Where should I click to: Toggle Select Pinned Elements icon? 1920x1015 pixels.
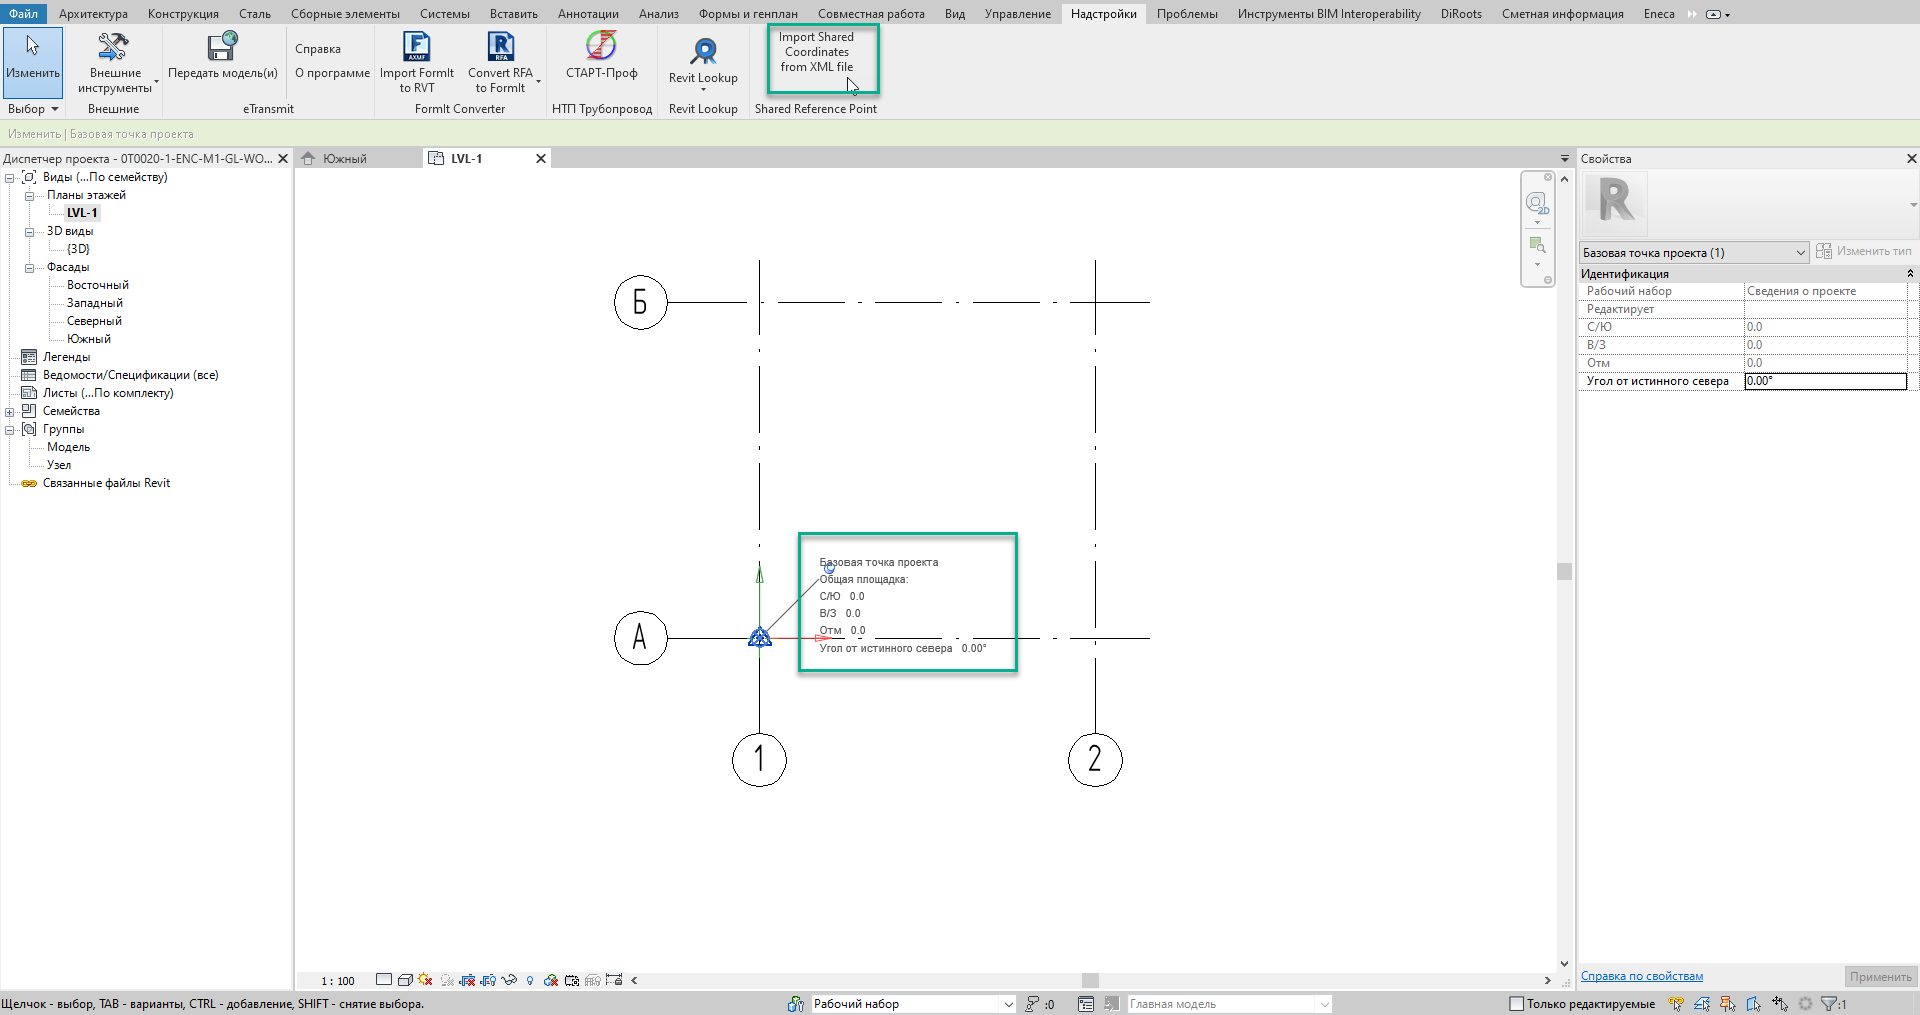[1728, 1004]
